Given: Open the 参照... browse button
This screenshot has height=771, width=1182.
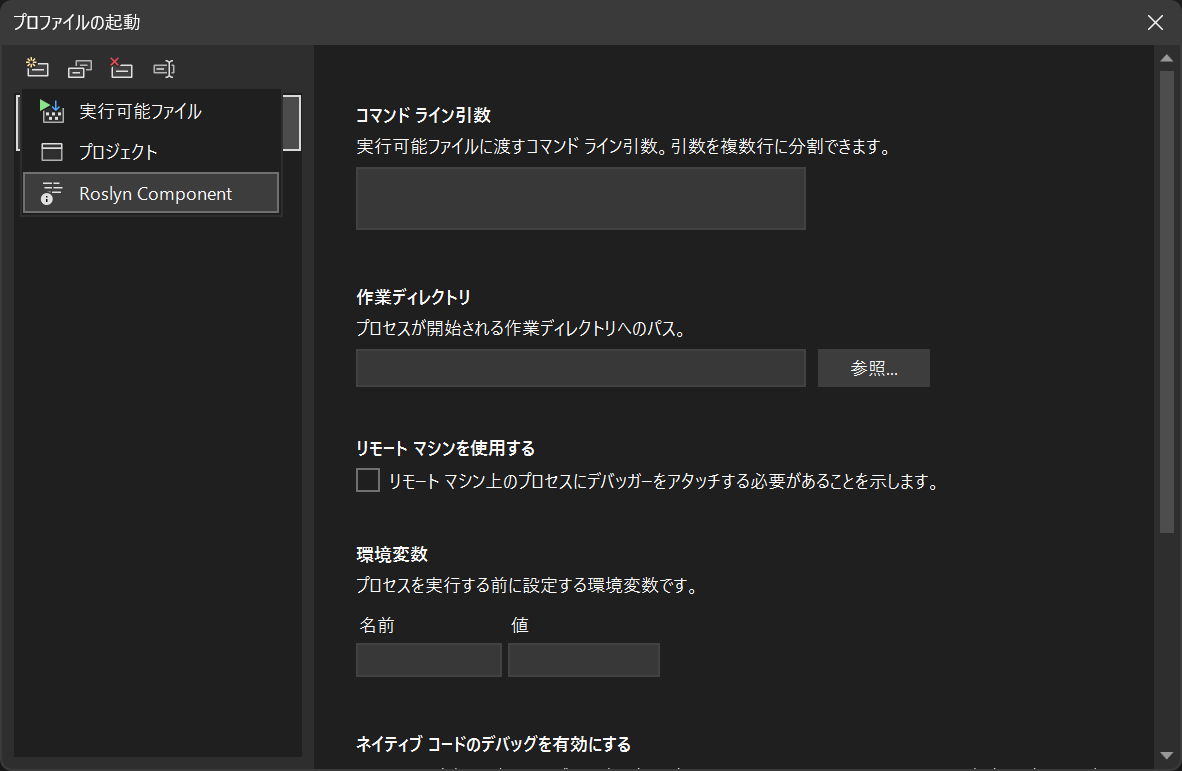Looking at the screenshot, I should point(874,368).
